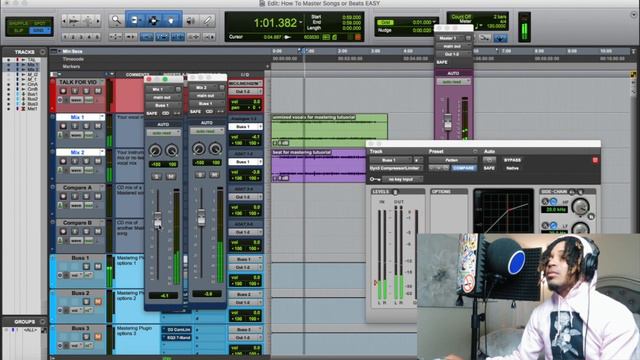Record-enable the Compare A track
Screen dimensions: 640x360
point(63,196)
